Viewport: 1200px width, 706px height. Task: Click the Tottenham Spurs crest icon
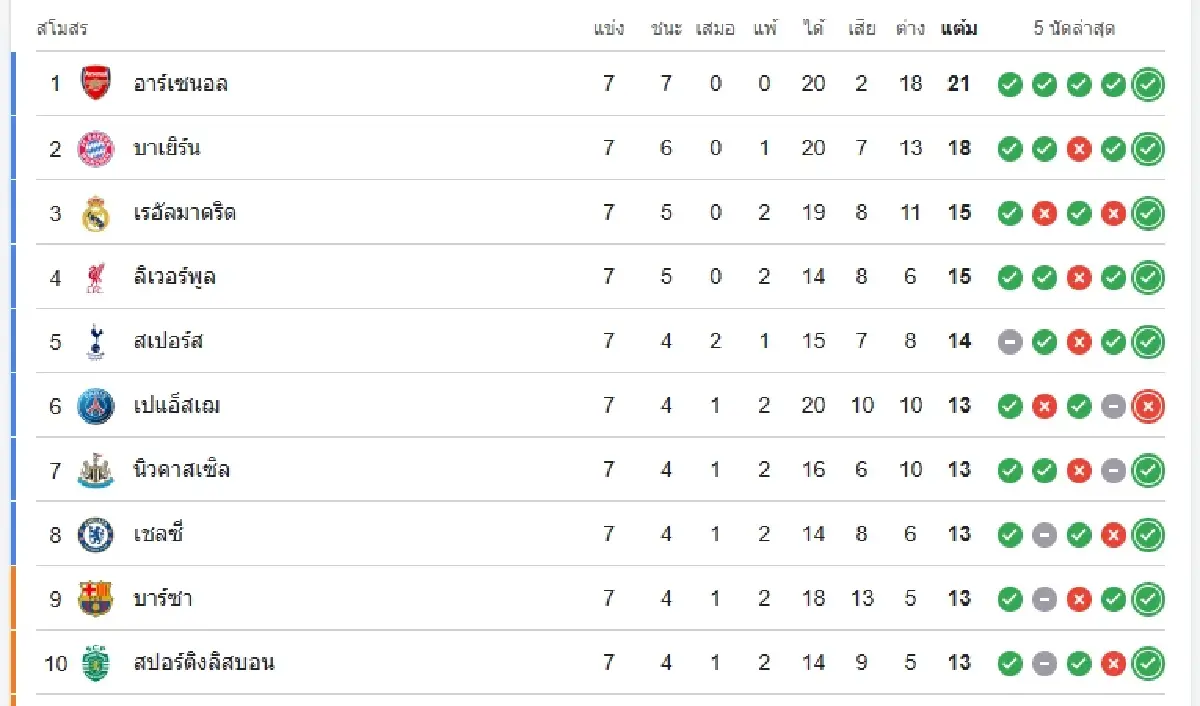click(96, 342)
